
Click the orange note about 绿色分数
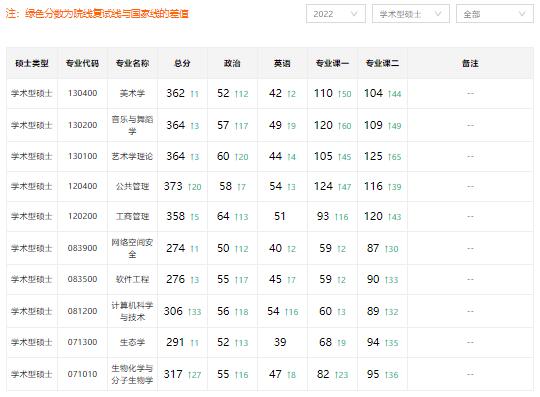point(97,14)
